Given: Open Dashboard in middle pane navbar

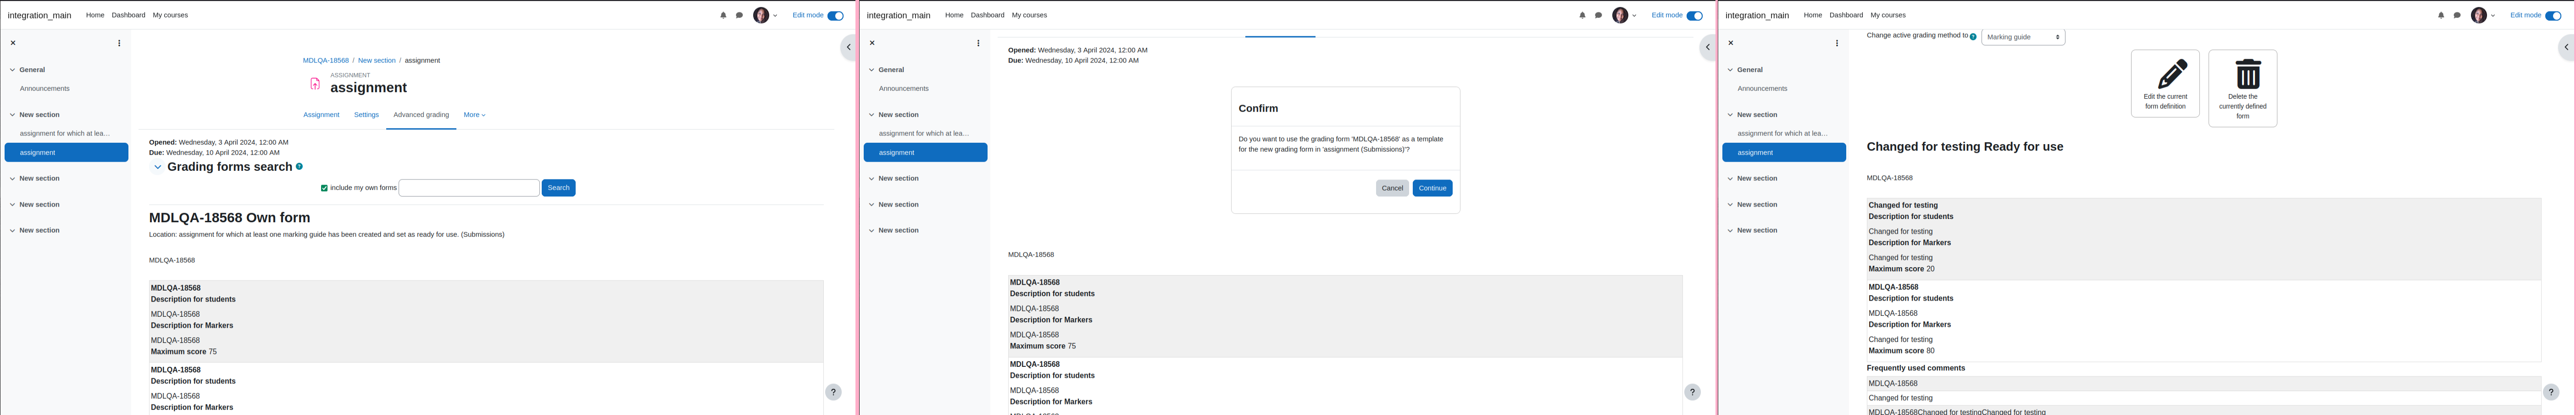Looking at the screenshot, I should (987, 15).
